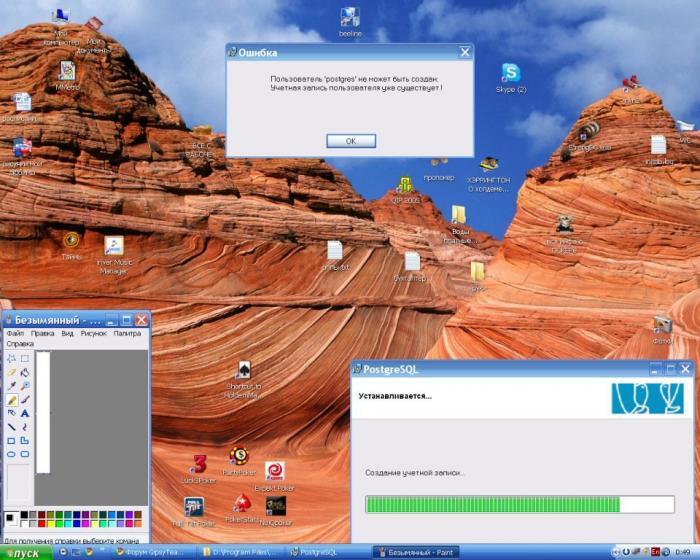This screenshot has width=700, height=560.
Task: Open the camera icon at desktop right edge
Action: point(662,325)
